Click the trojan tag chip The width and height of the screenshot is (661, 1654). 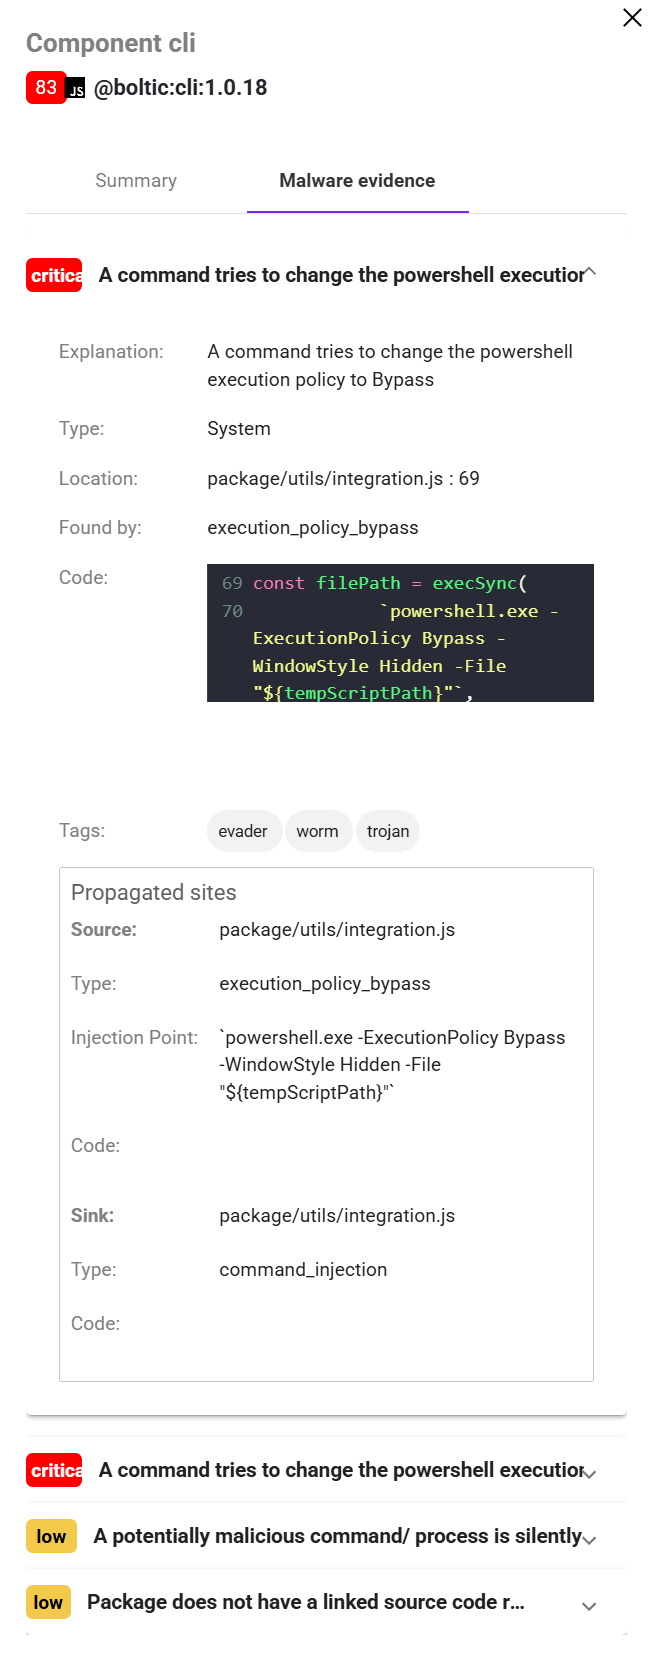click(388, 832)
